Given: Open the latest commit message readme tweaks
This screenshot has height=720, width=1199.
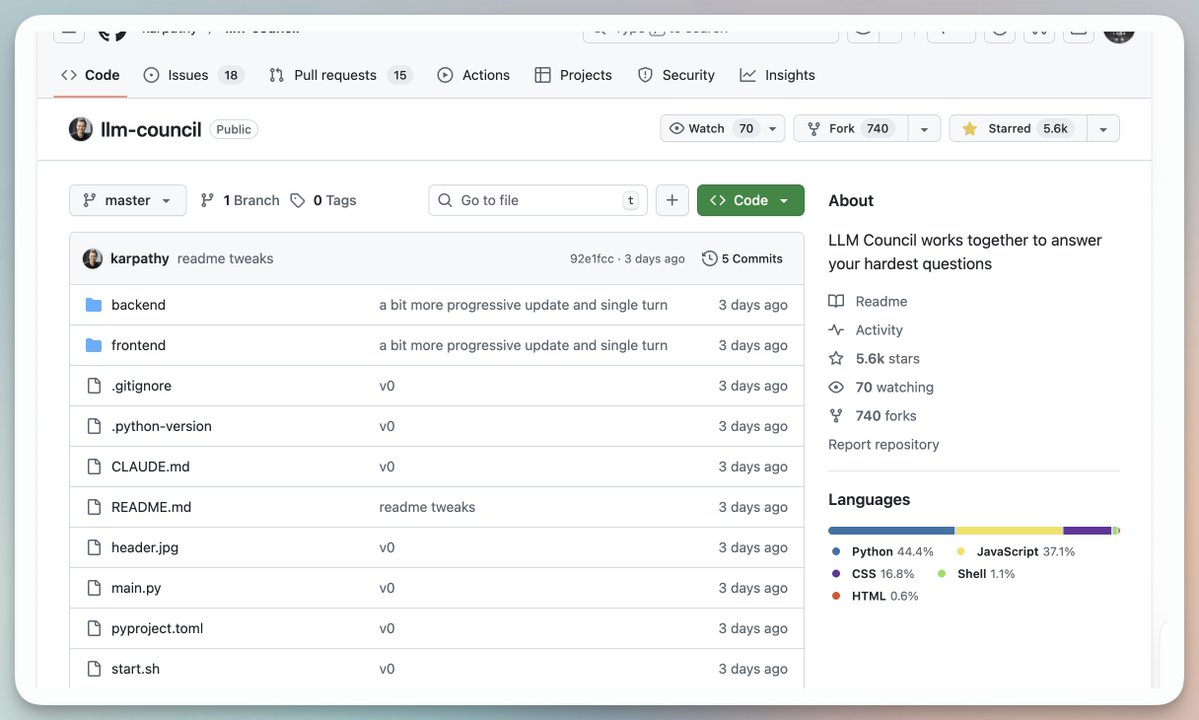Looking at the screenshot, I should 225,258.
